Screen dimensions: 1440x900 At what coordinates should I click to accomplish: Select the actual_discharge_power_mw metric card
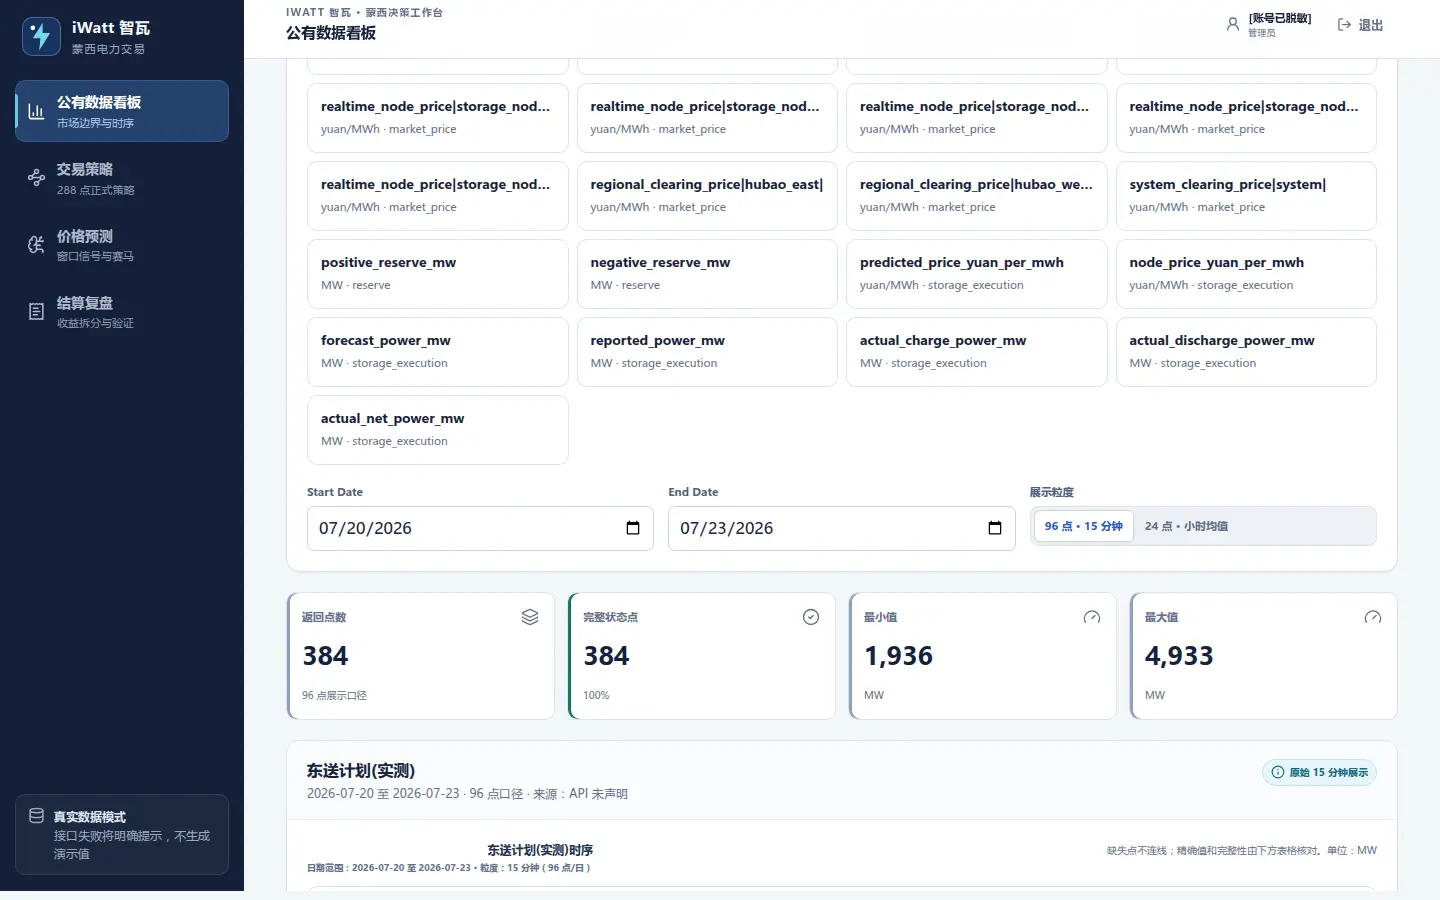coord(1246,352)
